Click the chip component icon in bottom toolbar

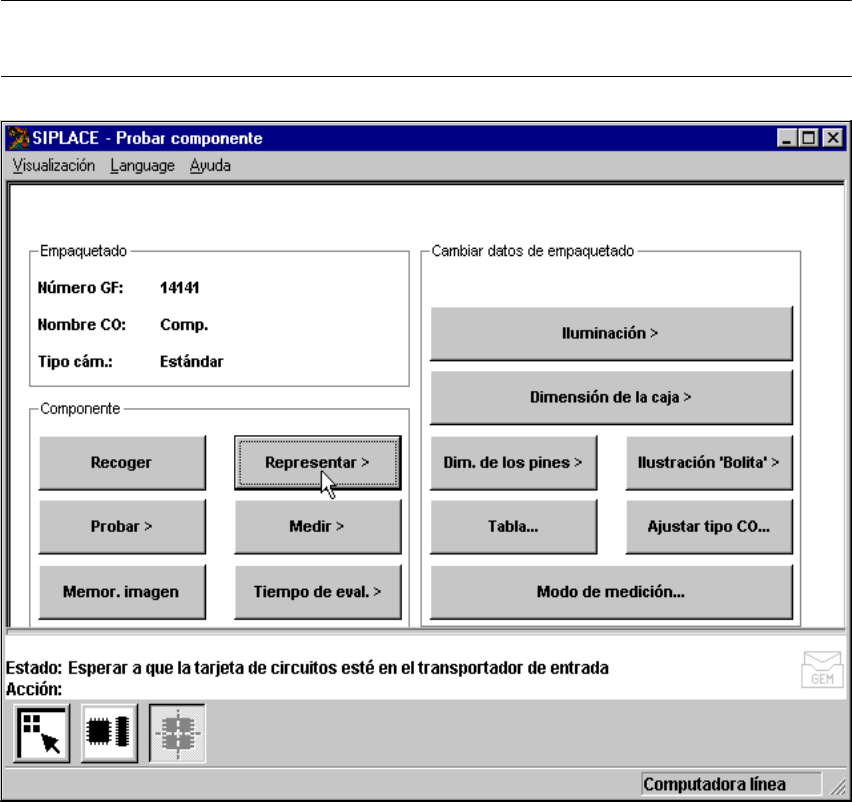point(110,733)
